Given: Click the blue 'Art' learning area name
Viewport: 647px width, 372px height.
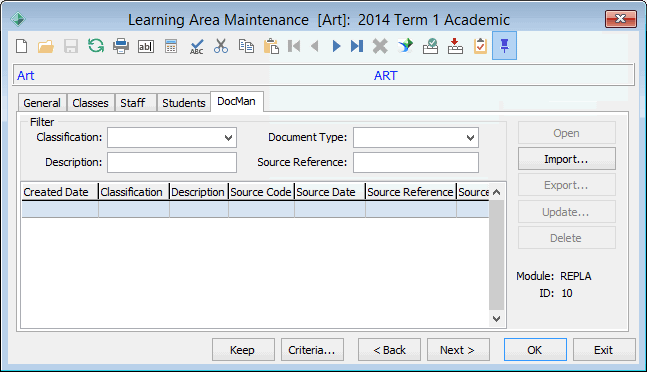Looking at the screenshot, I should (x=26, y=75).
